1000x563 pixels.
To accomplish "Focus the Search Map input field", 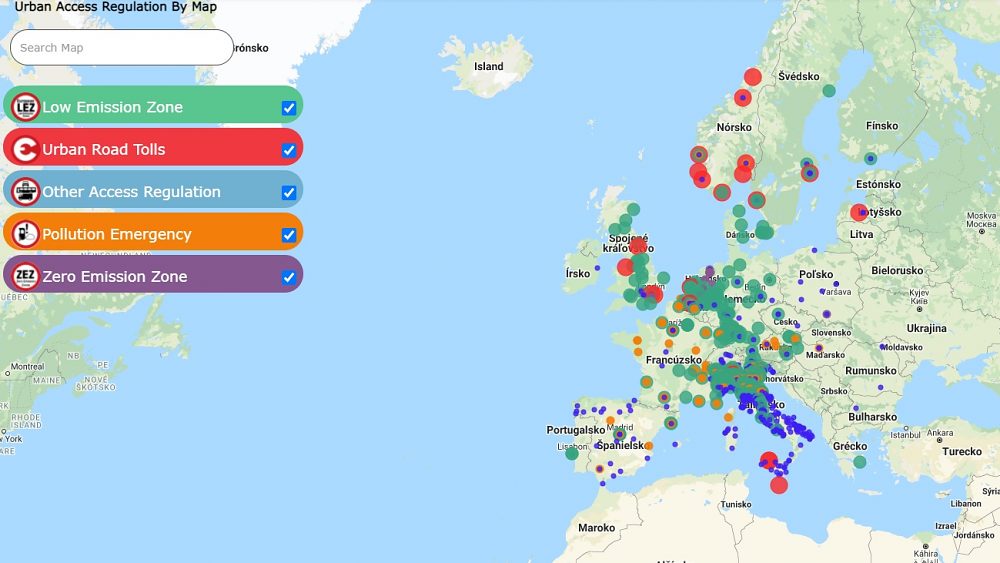I will [121, 47].
